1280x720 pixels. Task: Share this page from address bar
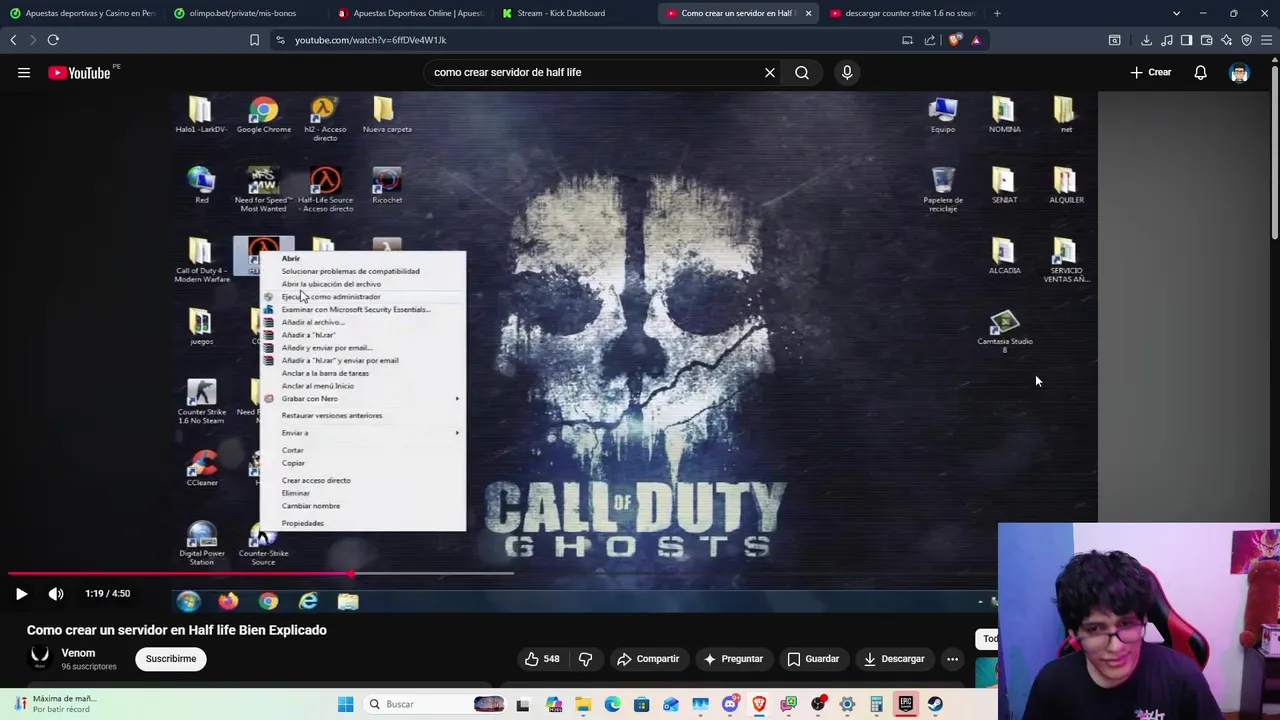[930, 40]
